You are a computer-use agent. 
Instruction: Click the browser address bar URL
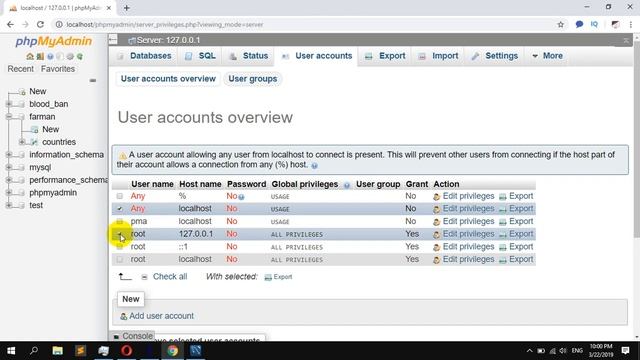165,24
